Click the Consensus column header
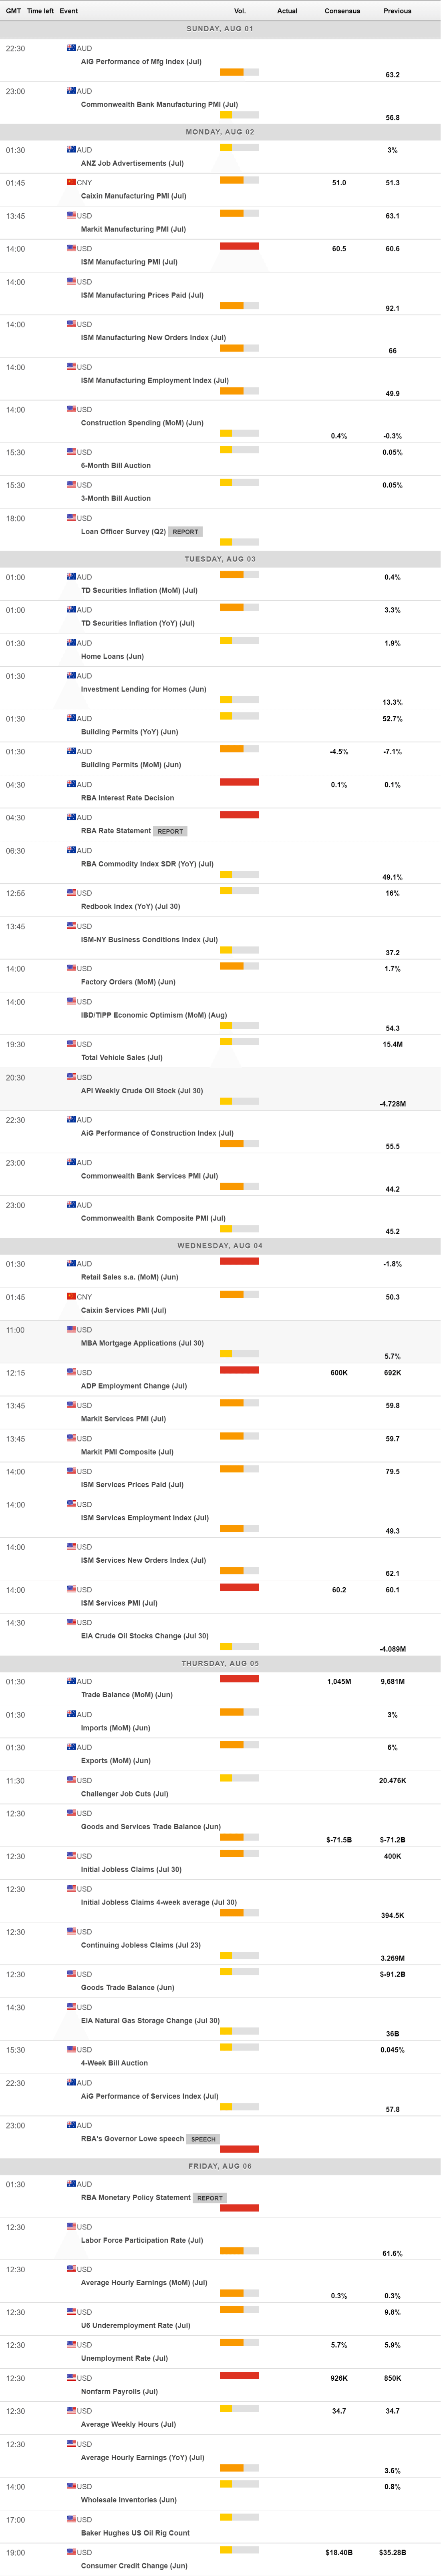This screenshot has width=441, height=2576. tap(342, 11)
